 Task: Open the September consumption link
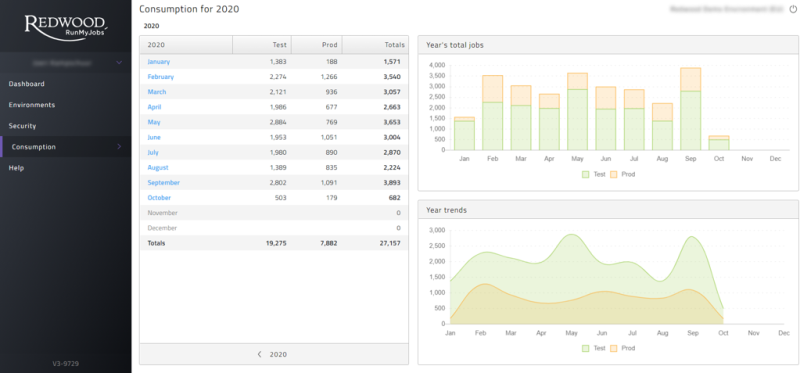(164, 183)
